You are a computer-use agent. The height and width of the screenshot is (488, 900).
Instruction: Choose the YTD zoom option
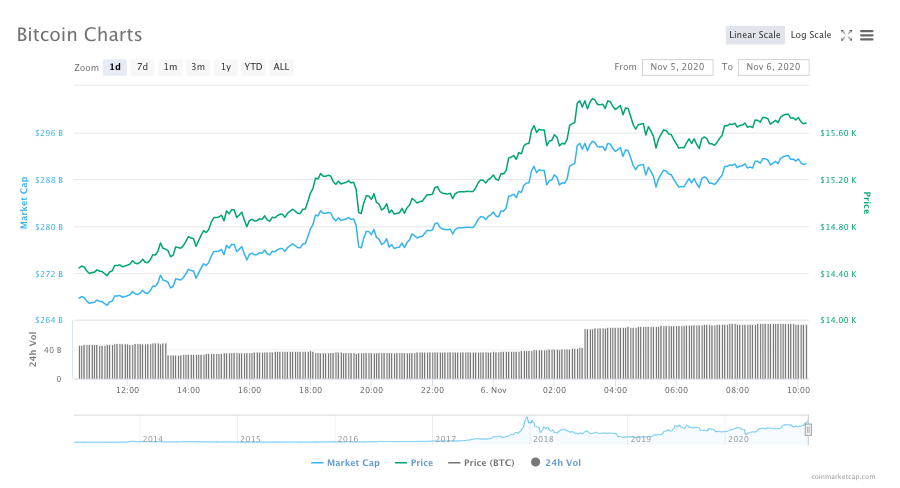click(254, 67)
